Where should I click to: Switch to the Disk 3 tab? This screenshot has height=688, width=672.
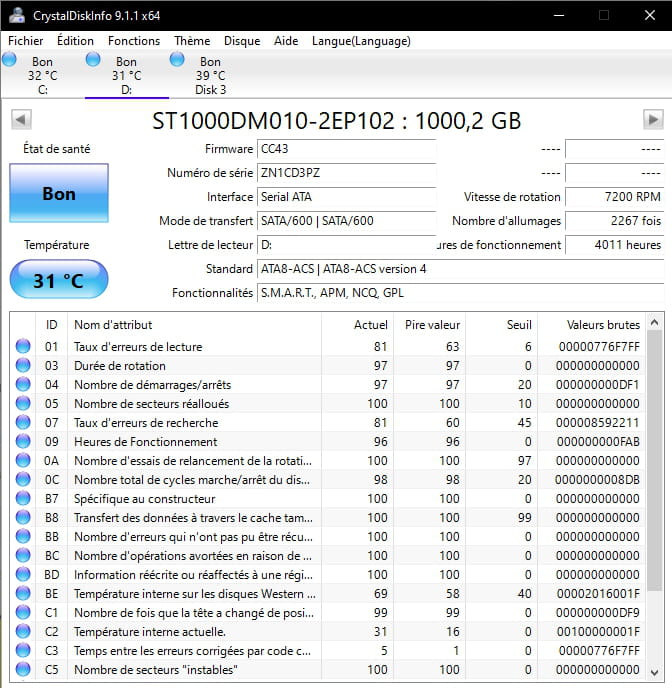210,75
